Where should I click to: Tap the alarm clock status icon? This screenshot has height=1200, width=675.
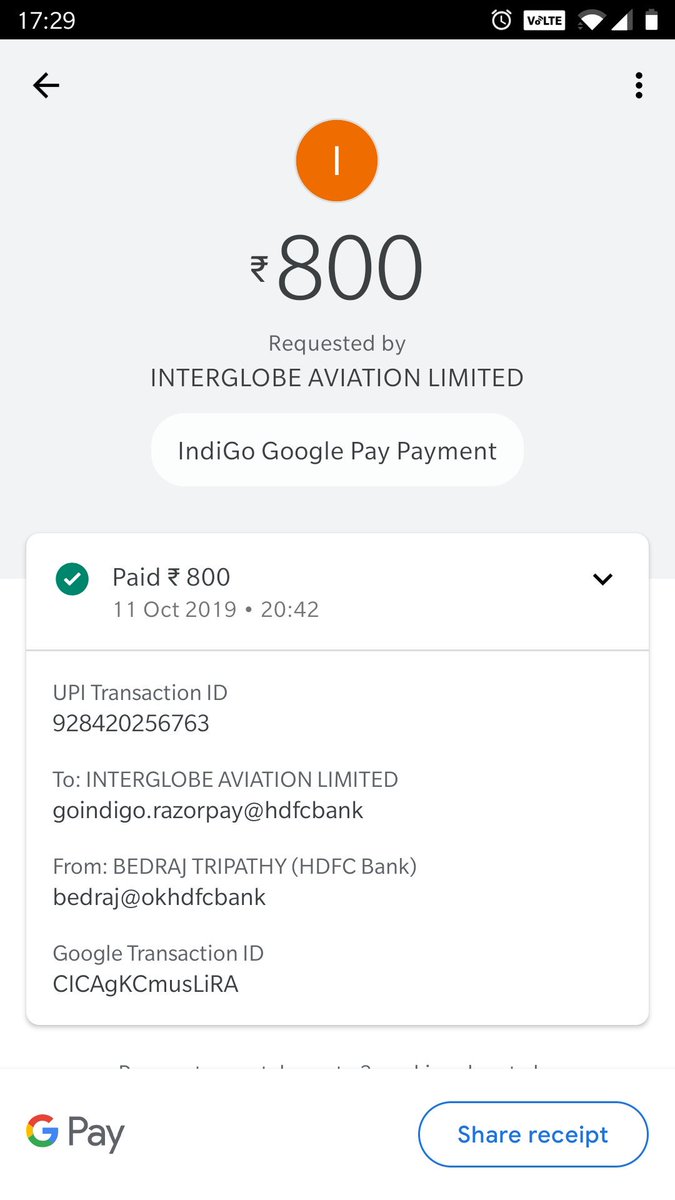[501, 20]
